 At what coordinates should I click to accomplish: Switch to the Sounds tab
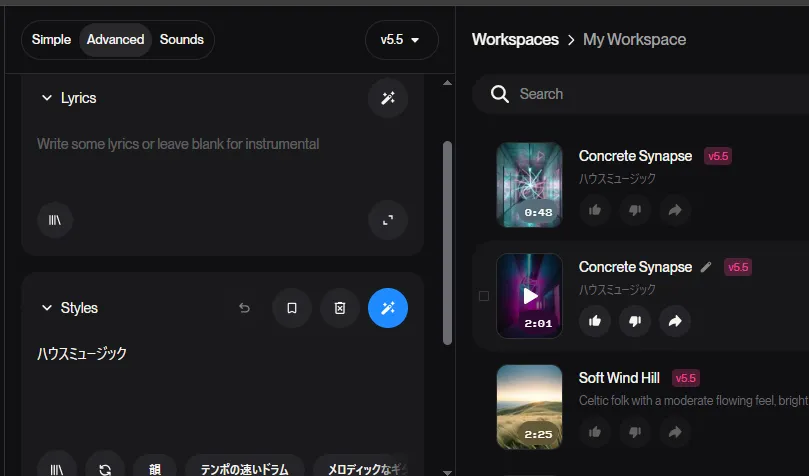pos(181,40)
